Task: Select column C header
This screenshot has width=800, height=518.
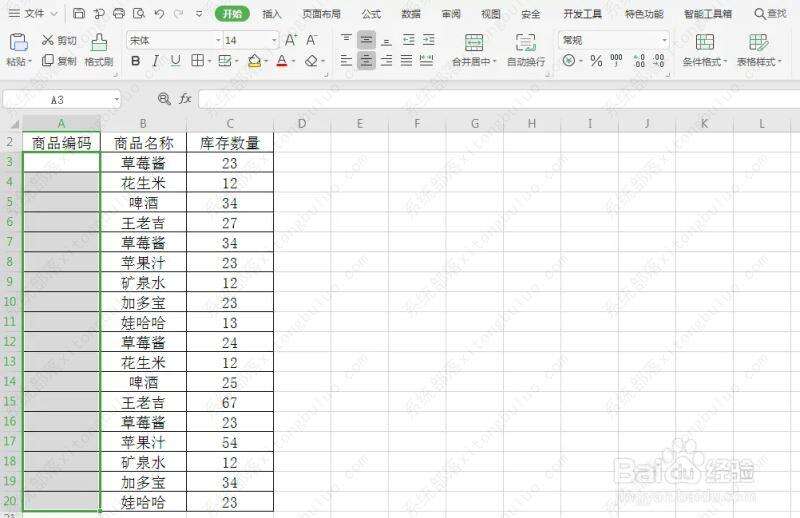Action: (x=230, y=124)
